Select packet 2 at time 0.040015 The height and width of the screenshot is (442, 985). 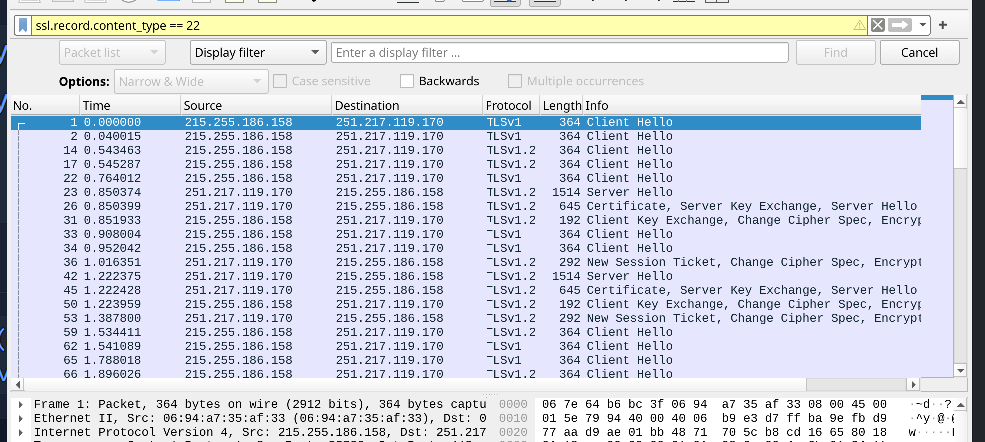pyautogui.click(x=466, y=136)
